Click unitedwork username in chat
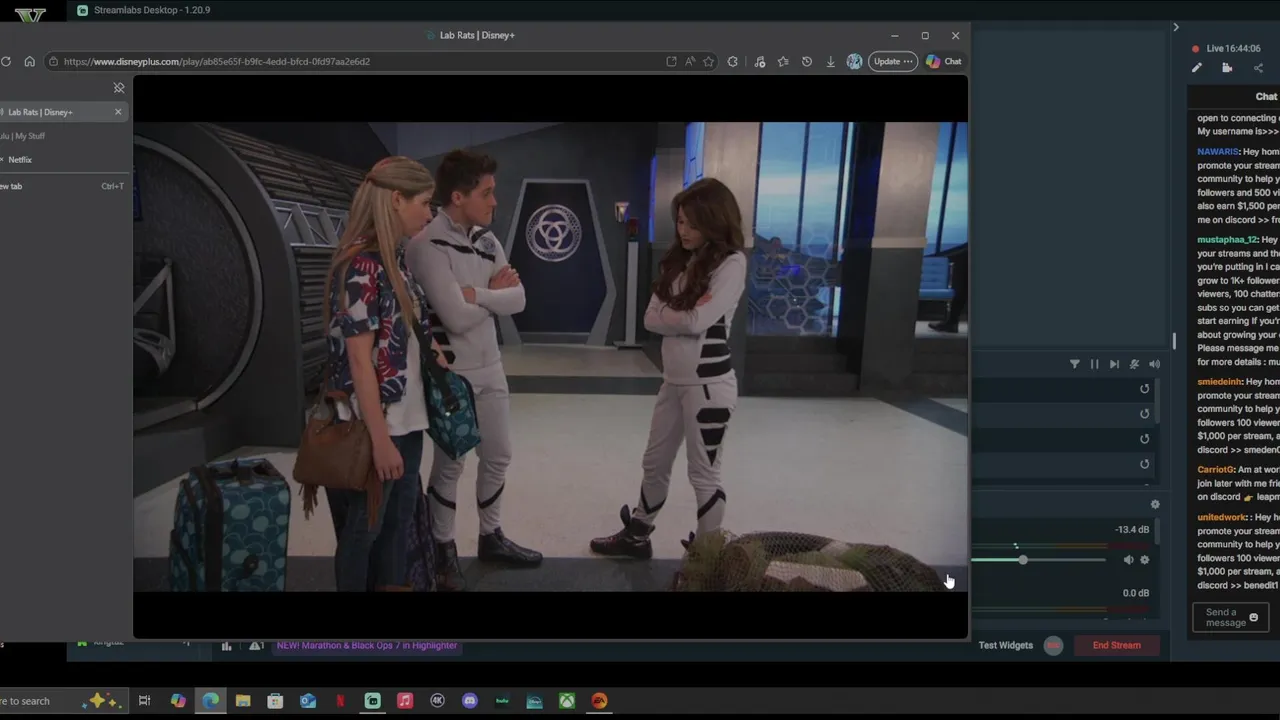This screenshot has height=720, width=1280. (x=1221, y=518)
